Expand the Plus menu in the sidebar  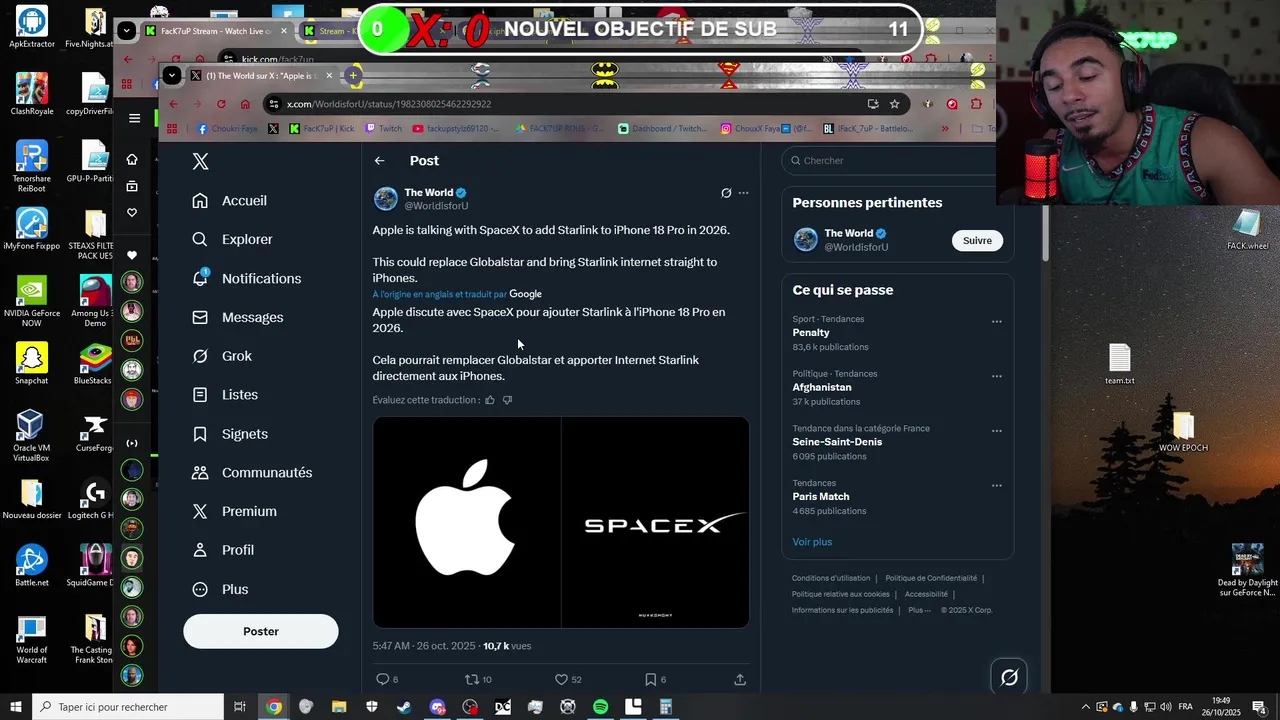pos(219,589)
